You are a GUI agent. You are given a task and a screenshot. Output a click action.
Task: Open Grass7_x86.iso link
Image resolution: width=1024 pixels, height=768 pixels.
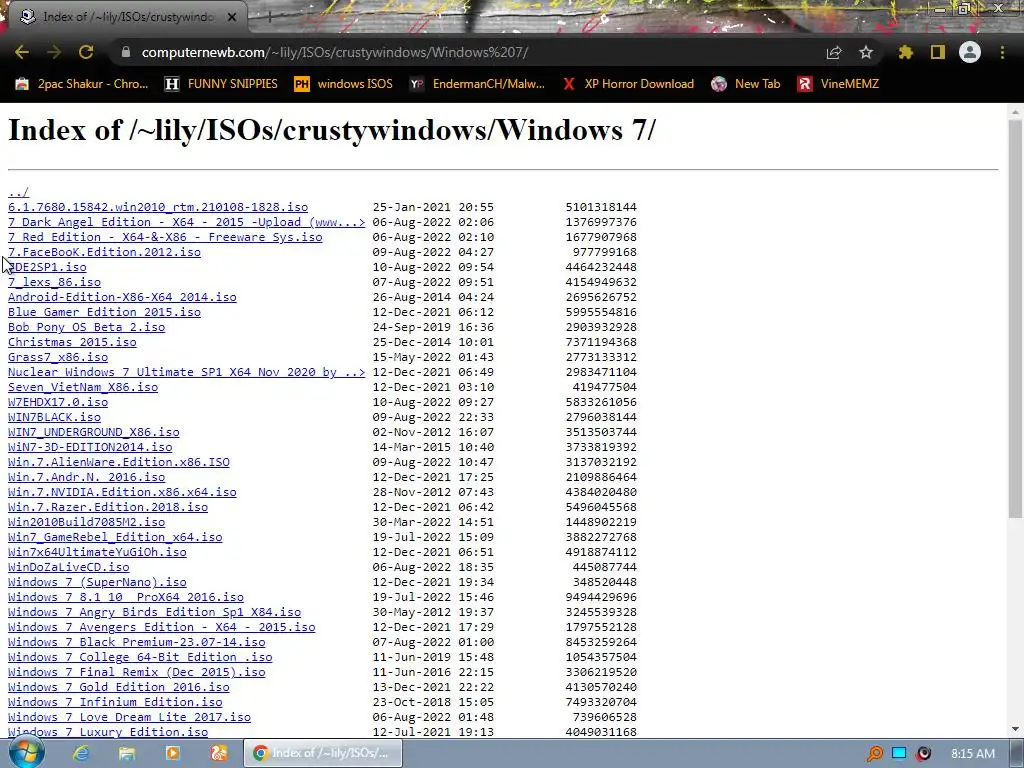point(58,357)
